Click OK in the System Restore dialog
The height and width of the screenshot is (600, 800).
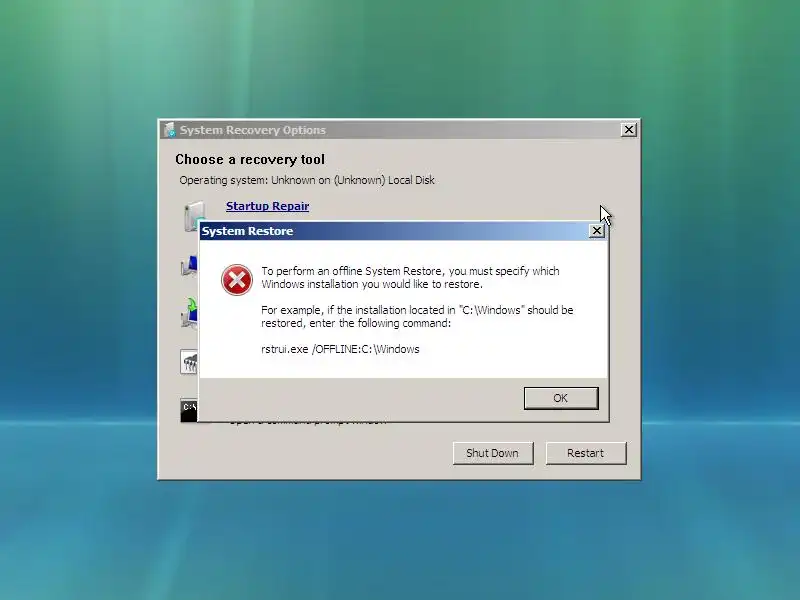point(561,398)
